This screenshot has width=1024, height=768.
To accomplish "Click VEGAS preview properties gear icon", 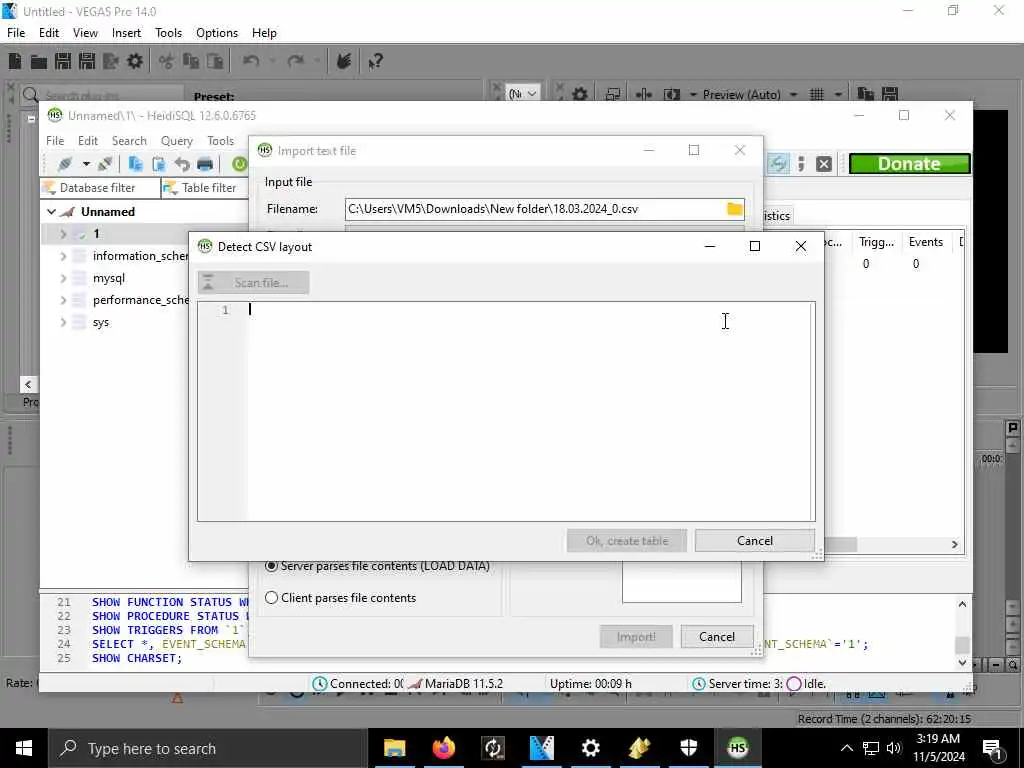I will tap(580, 95).
